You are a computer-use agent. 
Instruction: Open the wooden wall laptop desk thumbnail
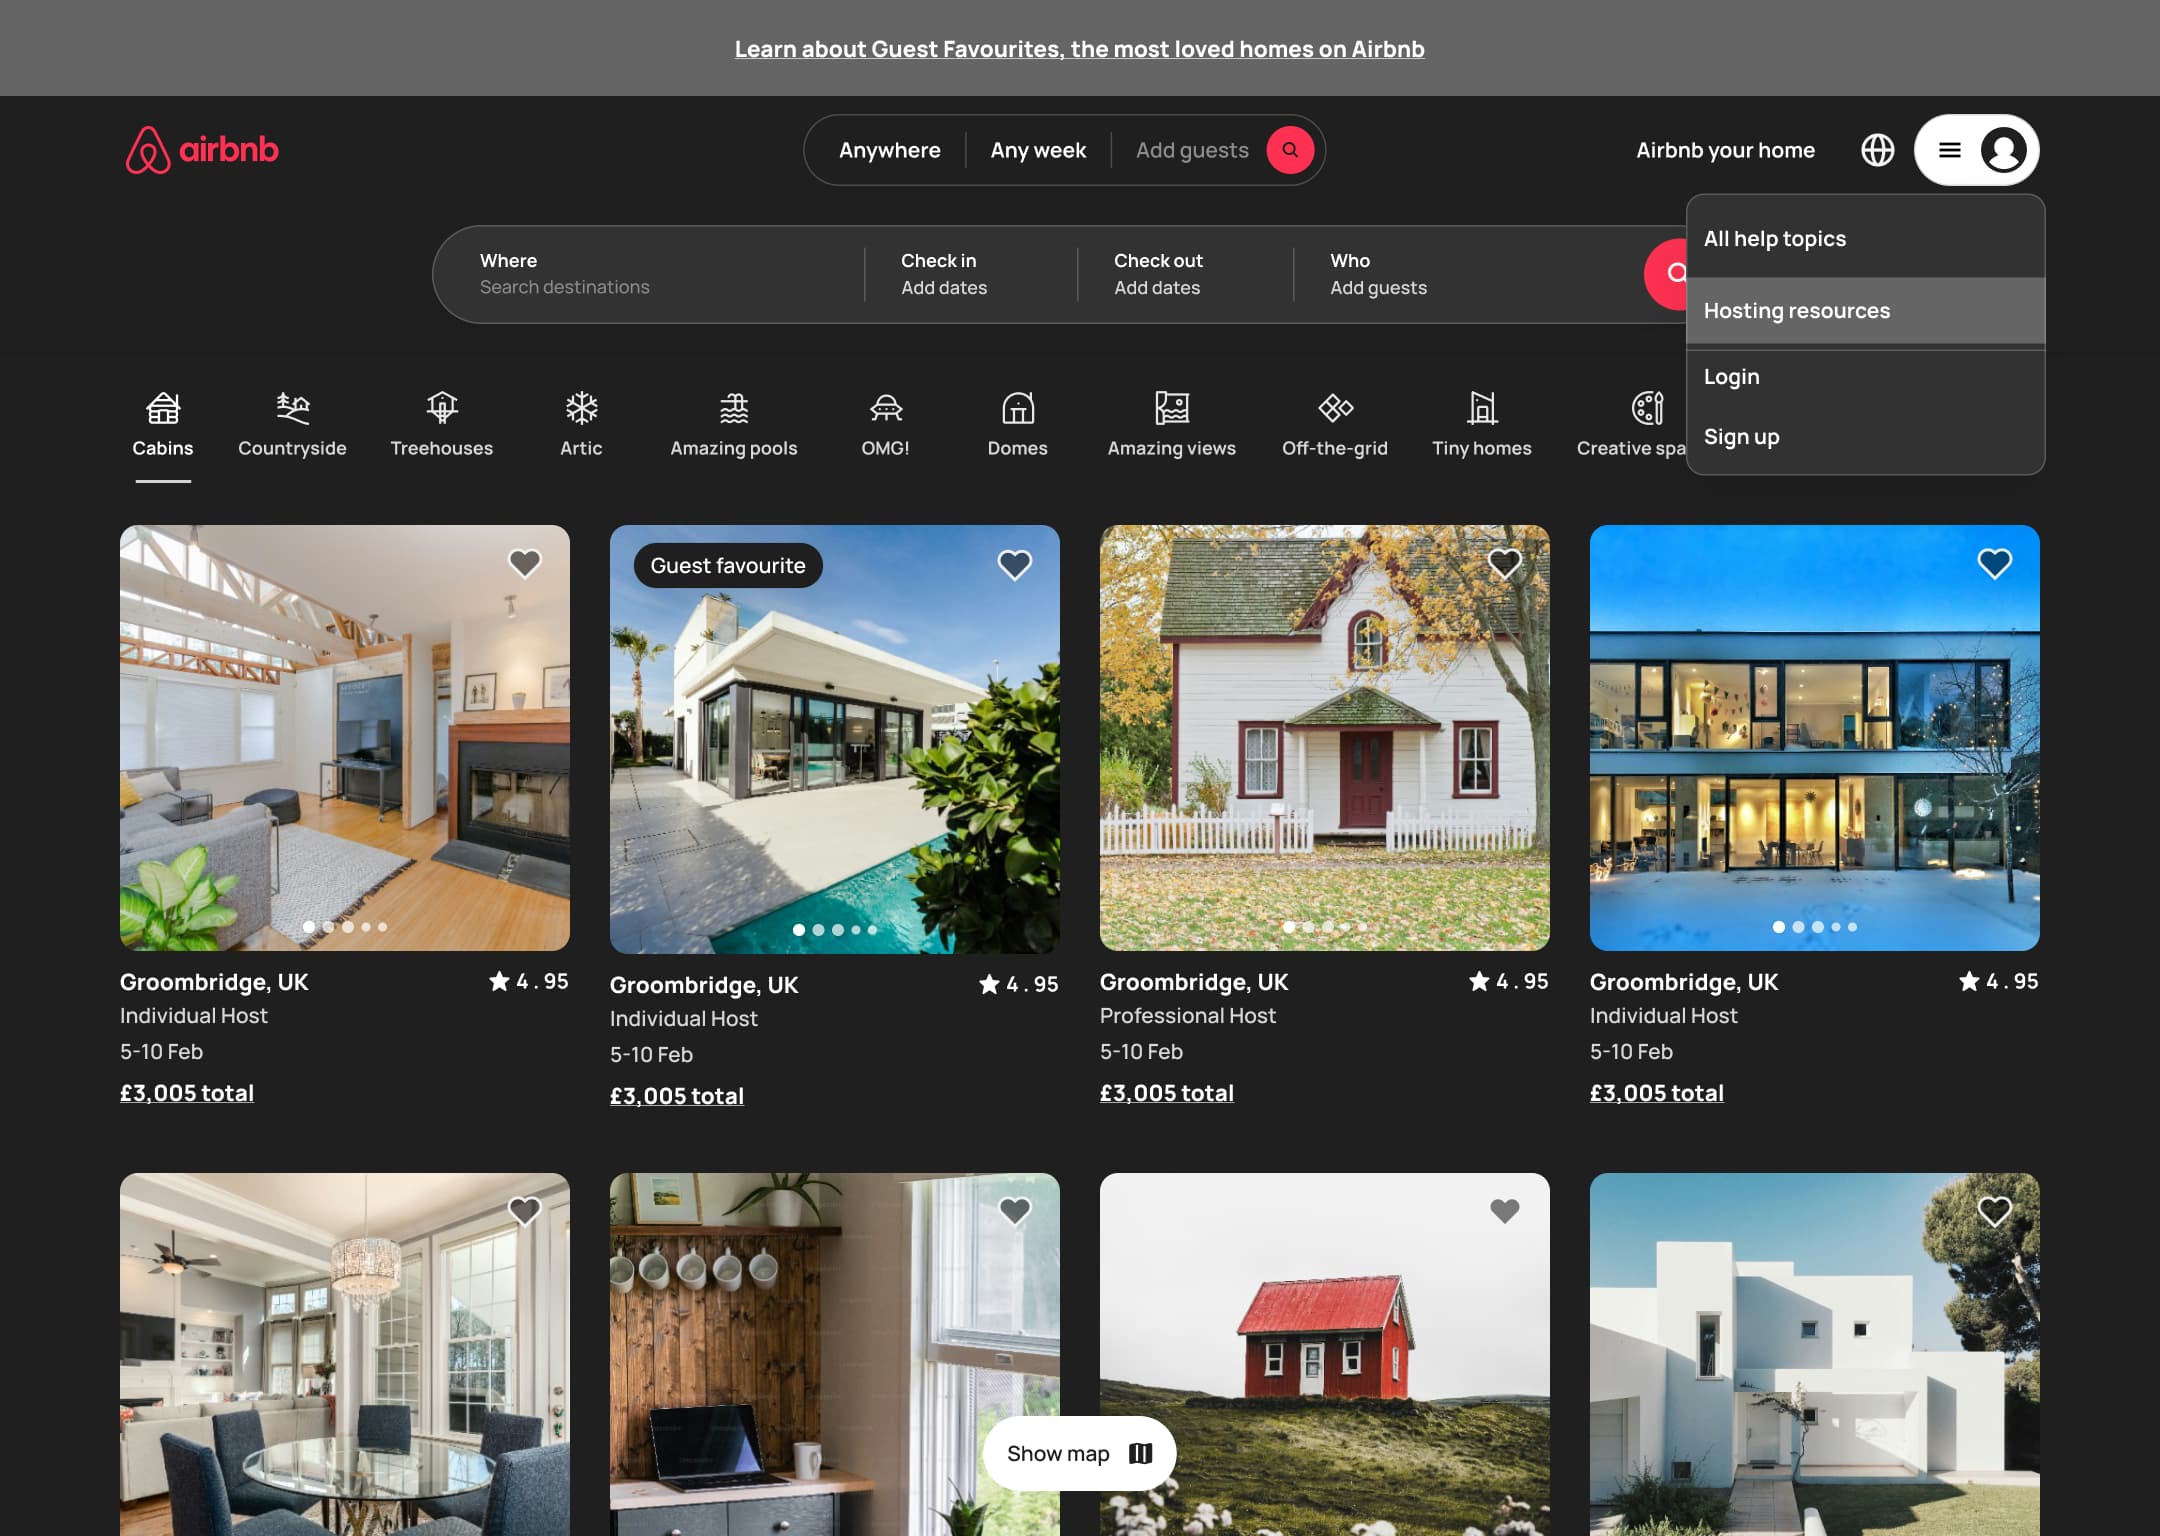pos(834,1354)
